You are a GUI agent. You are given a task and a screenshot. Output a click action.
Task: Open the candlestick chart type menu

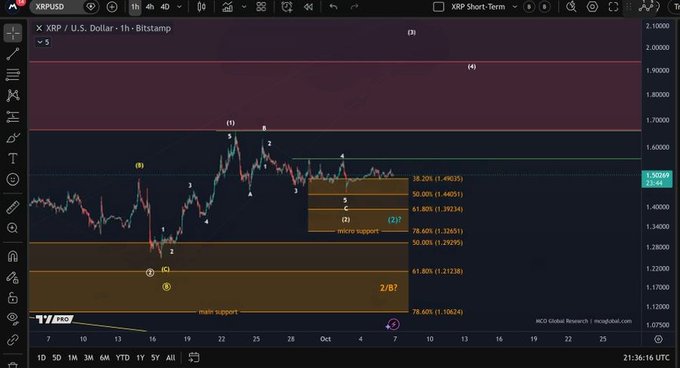201,7
